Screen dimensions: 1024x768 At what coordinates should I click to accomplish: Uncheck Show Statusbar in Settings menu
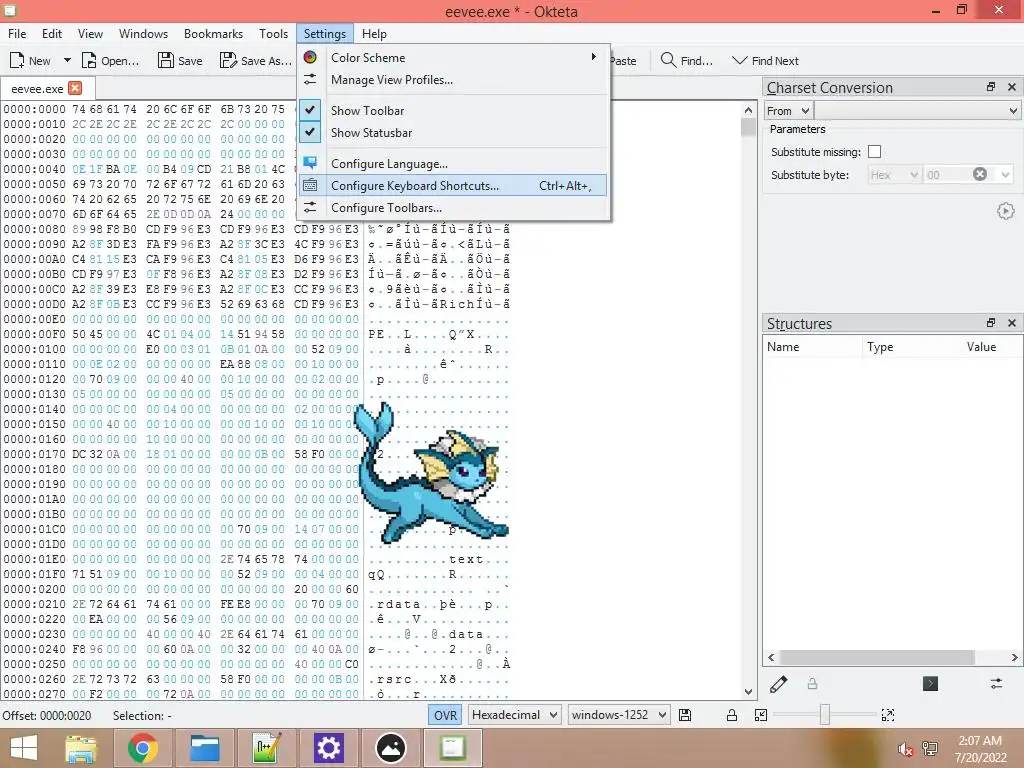(310, 132)
